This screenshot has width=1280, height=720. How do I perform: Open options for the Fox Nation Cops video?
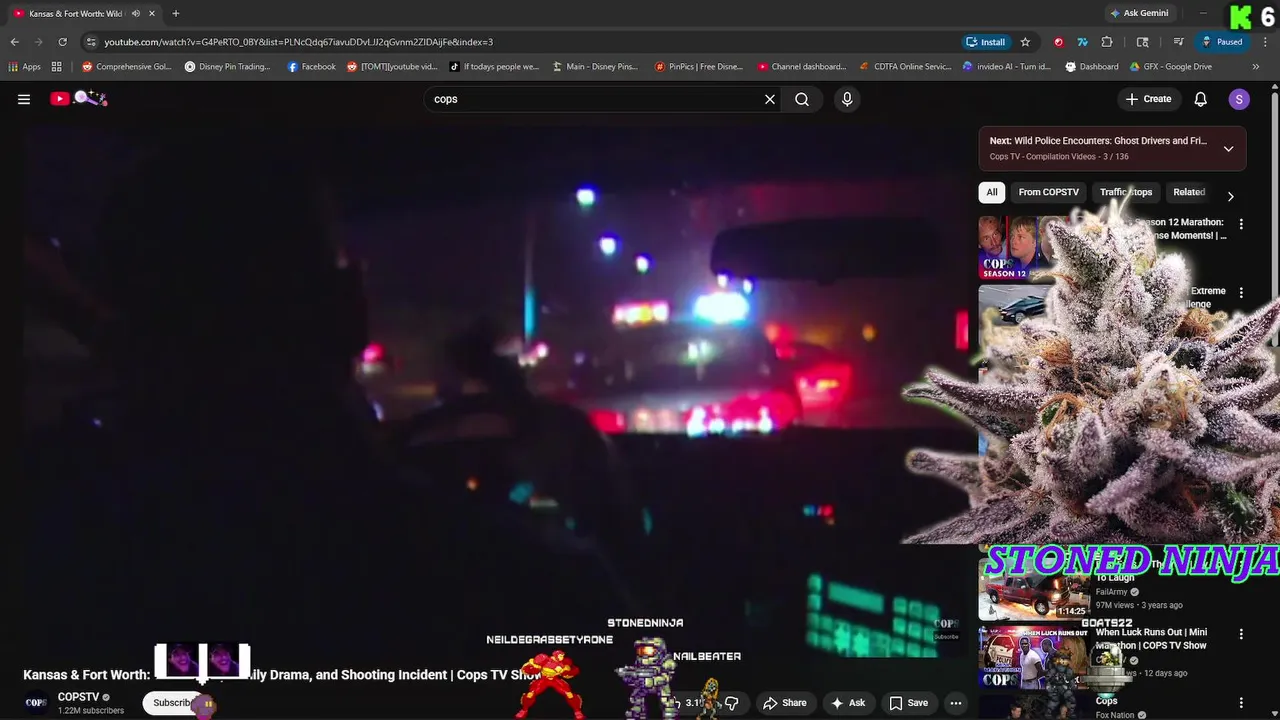click(1241, 703)
